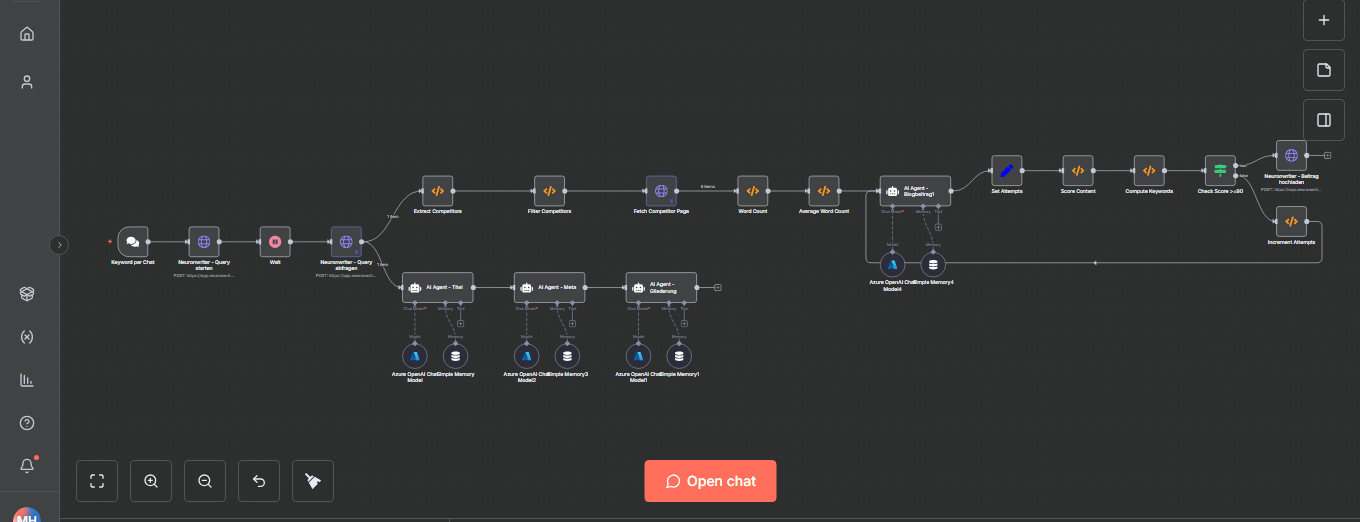Open the variables (x) icon in the sidebar
Screen dimensions: 1360x522
pos(27,337)
